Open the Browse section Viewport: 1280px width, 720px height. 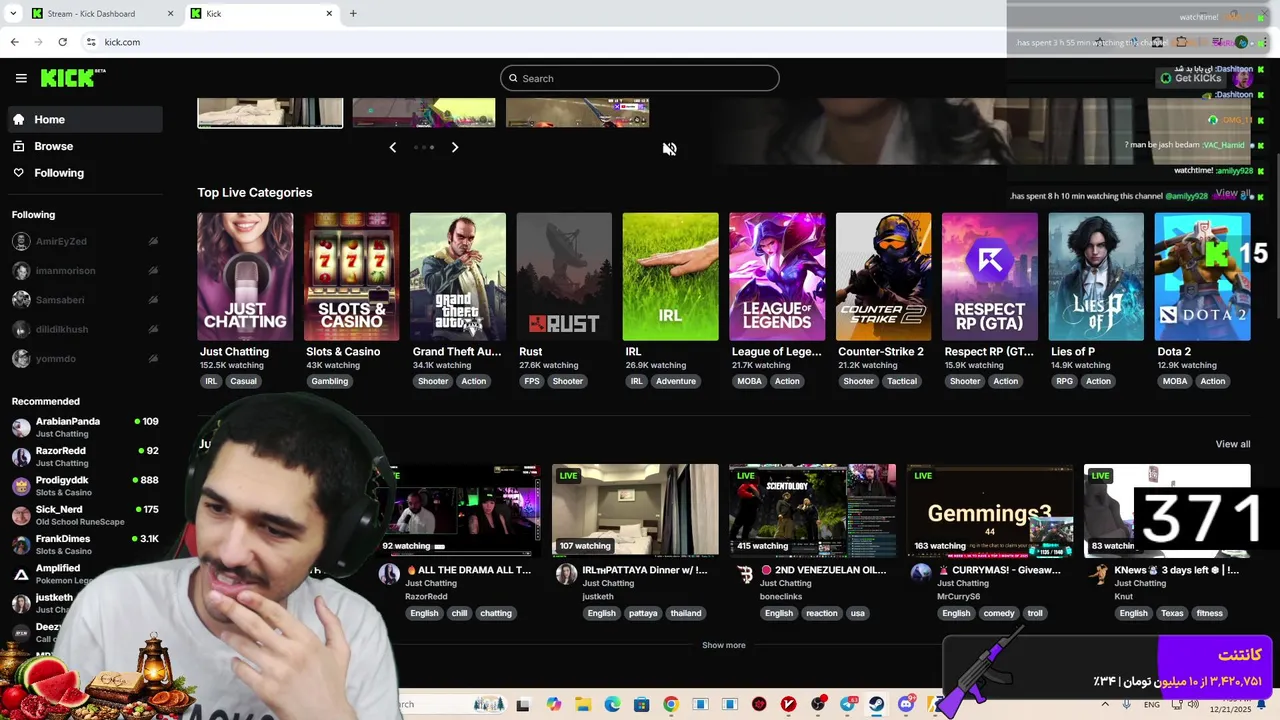[85, 146]
